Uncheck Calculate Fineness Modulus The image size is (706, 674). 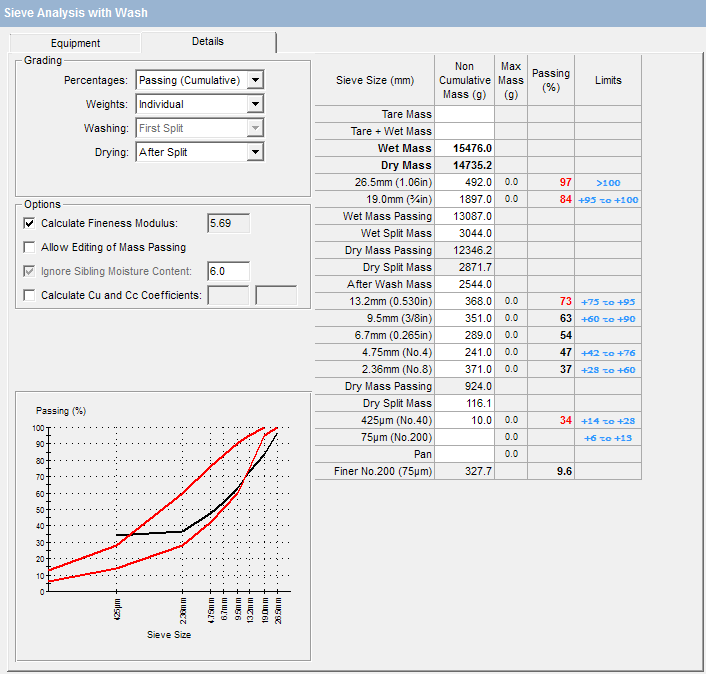pyautogui.click(x=29, y=223)
